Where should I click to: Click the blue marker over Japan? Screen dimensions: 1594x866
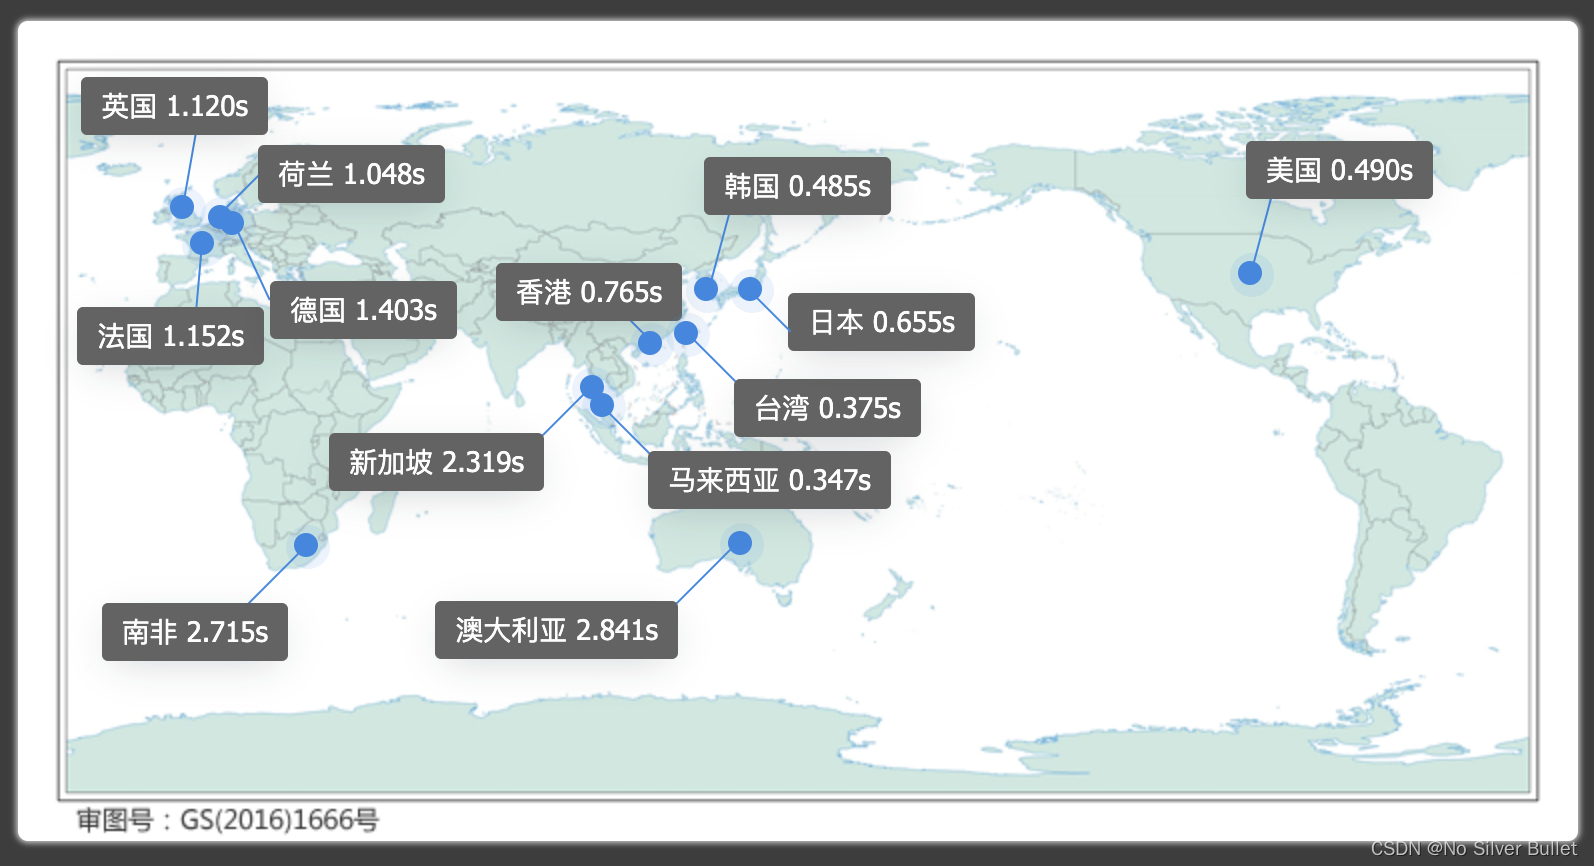(750, 289)
